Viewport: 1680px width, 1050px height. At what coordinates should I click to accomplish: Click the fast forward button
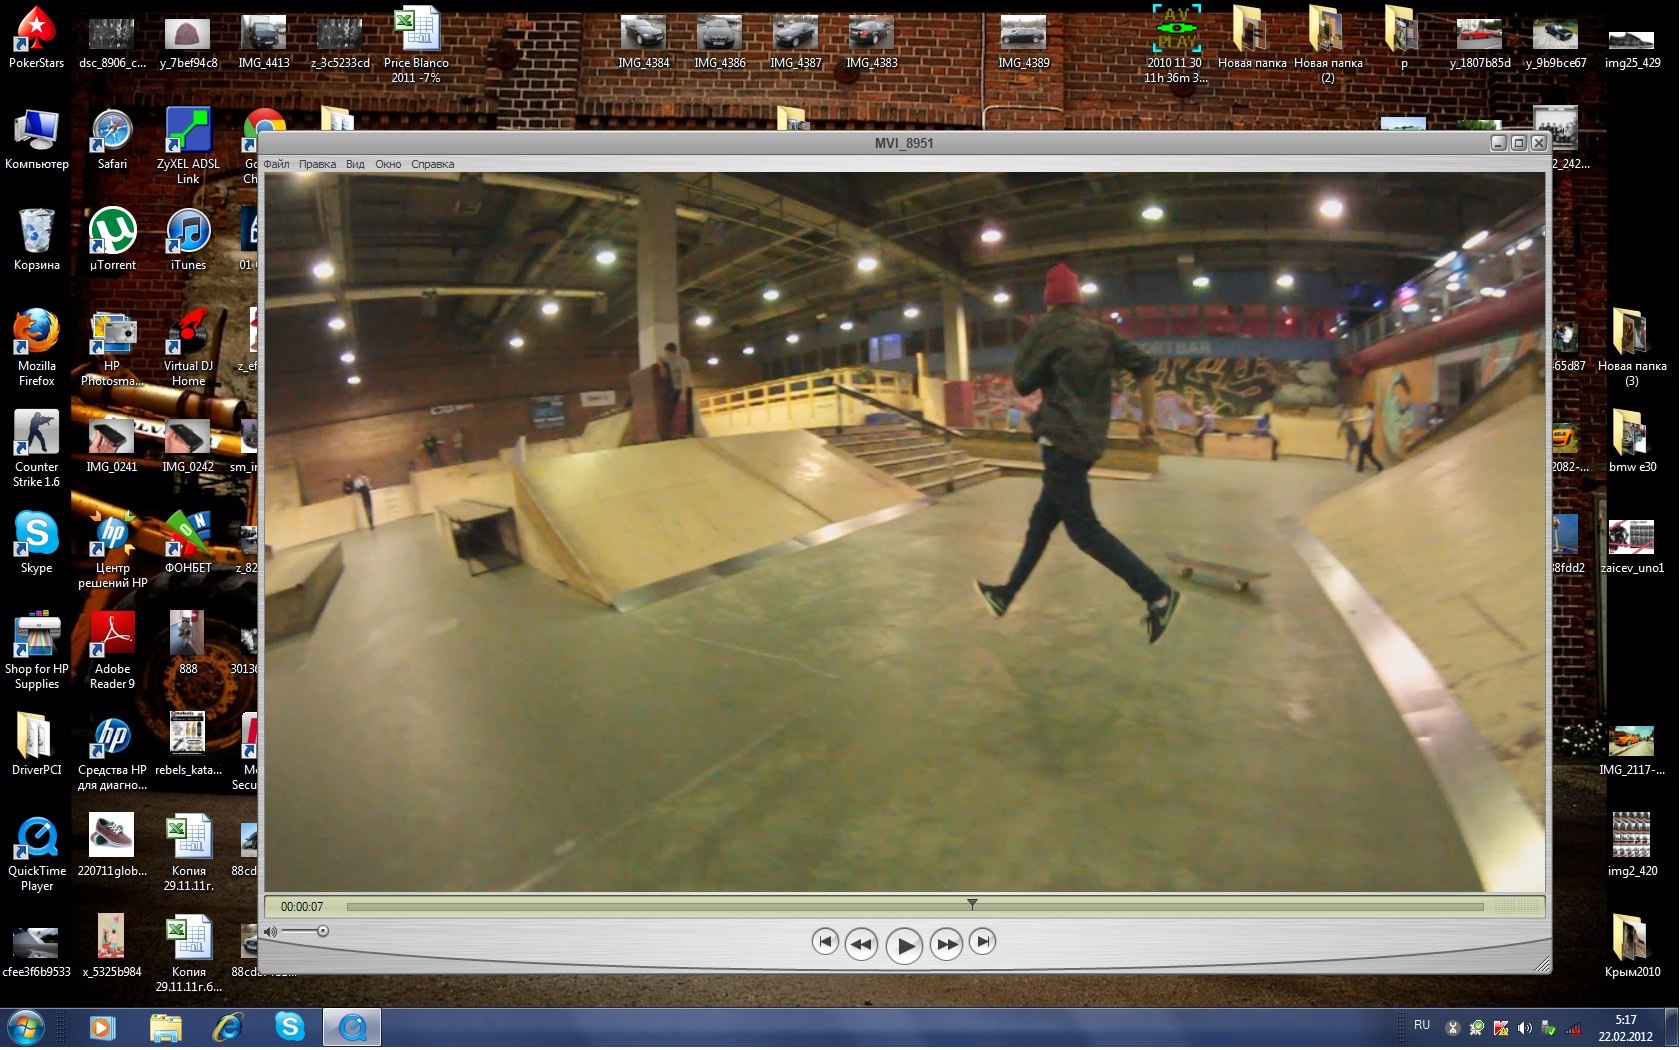pos(946,944)
